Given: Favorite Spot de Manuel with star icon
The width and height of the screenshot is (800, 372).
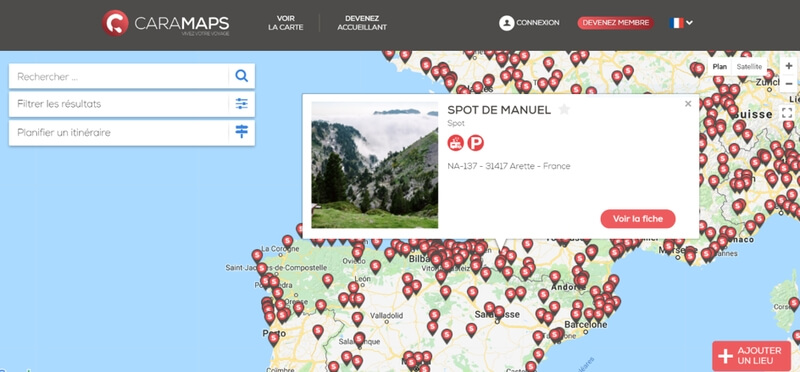Looking at the screenshot, I should click(x=564, y=109).
